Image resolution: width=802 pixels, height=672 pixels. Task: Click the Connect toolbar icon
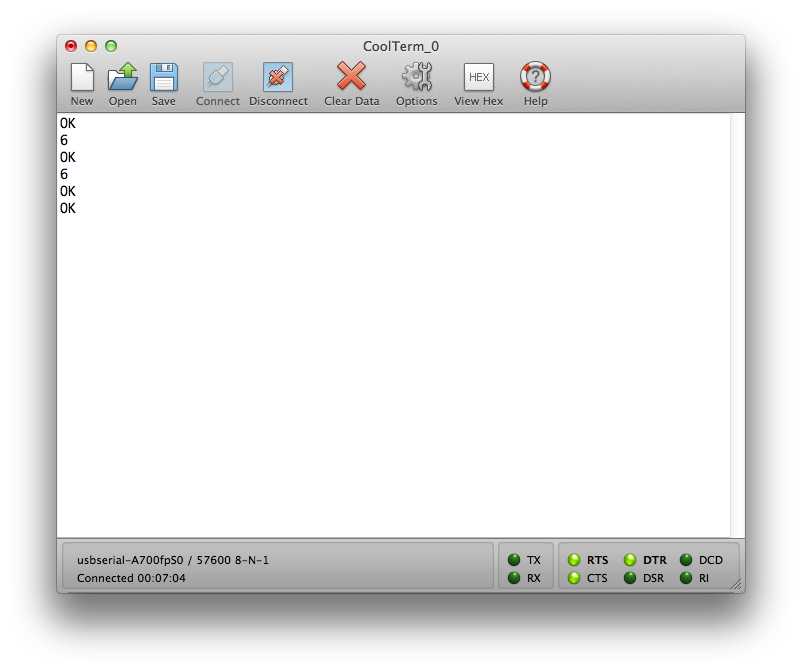tap(217, 80)
